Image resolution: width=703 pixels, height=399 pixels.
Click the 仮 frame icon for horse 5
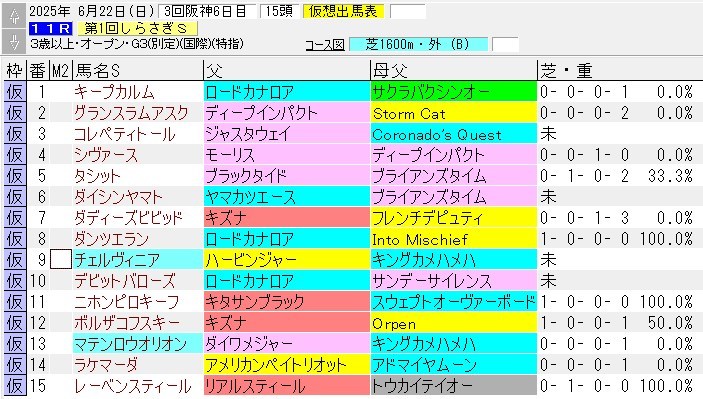14,176
